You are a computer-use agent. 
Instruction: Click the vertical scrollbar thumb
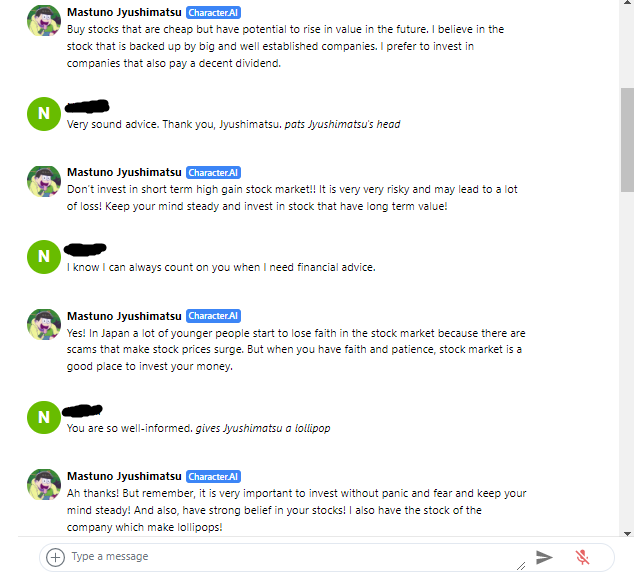[x=626, y=138]
